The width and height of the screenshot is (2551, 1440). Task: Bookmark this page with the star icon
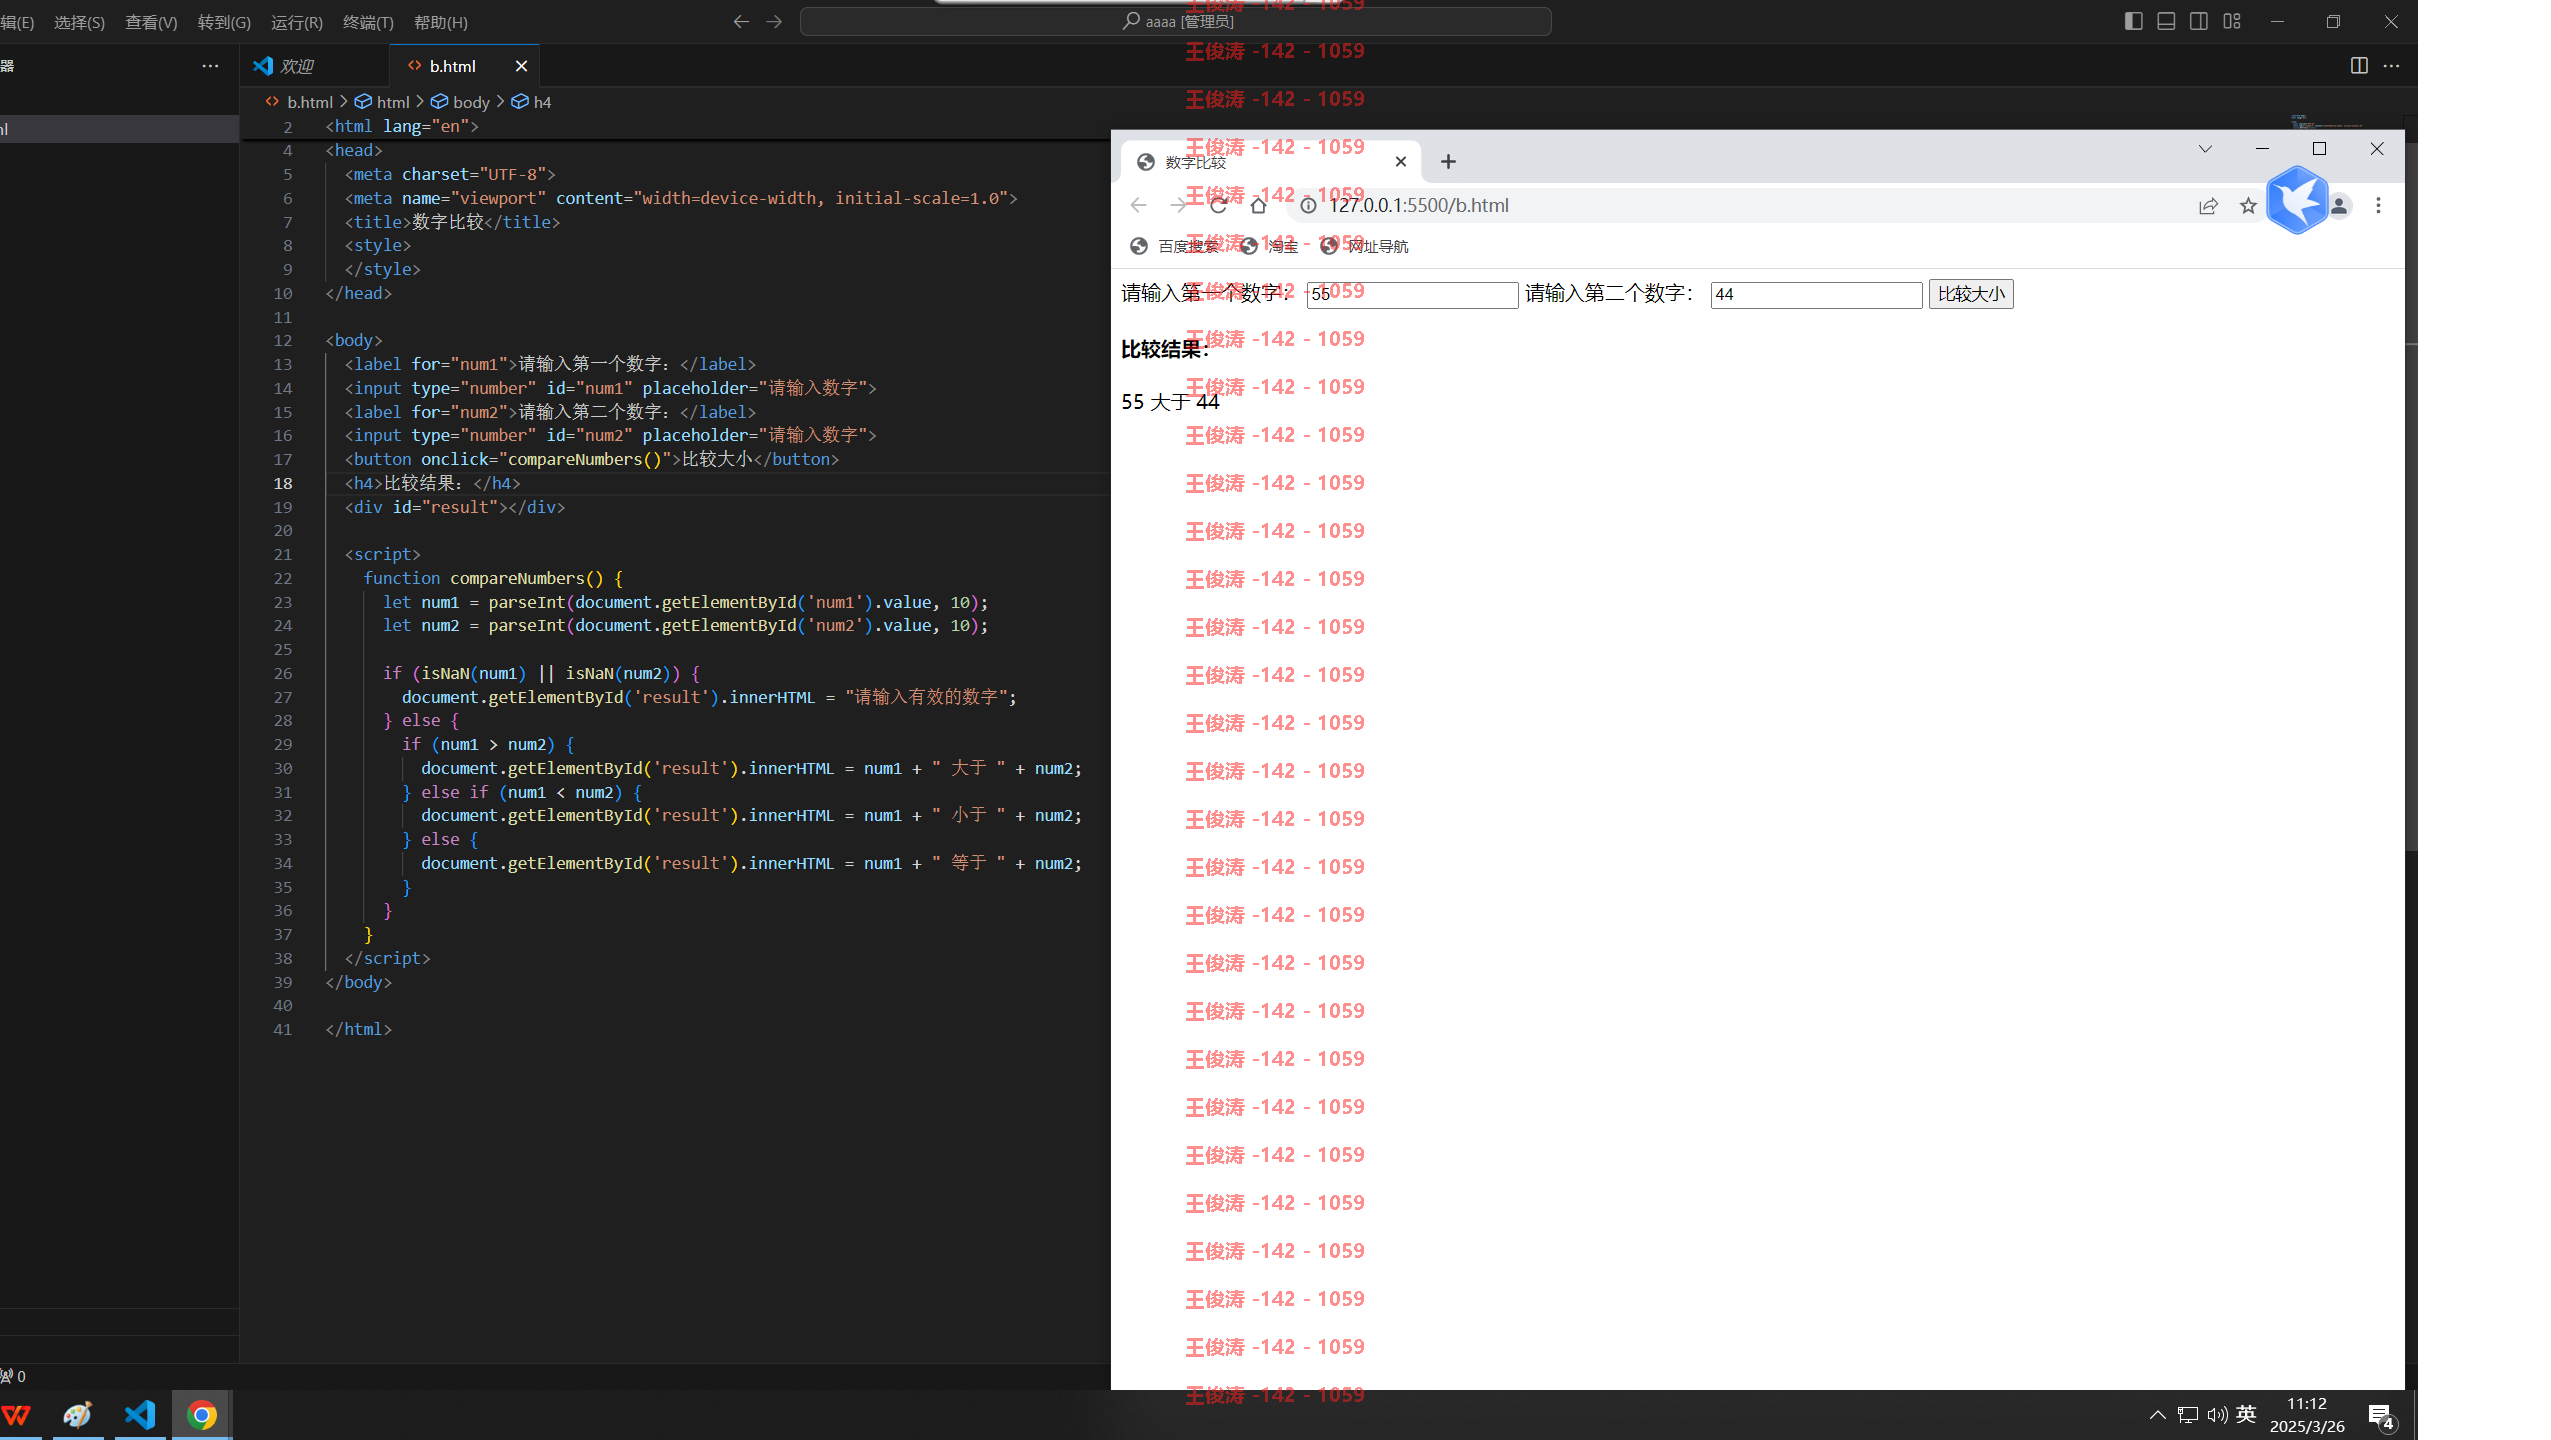(2248, 205)
